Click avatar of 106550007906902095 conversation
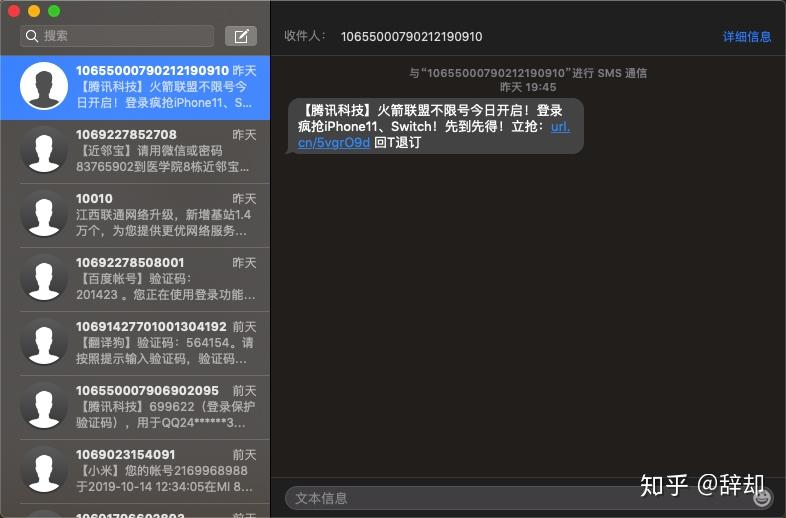 tap(44, 407)
